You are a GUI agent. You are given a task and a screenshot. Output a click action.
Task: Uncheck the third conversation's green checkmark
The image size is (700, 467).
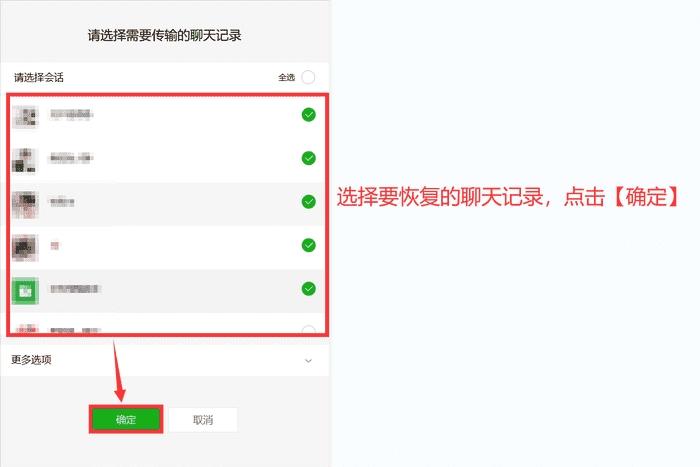[308, 202]
